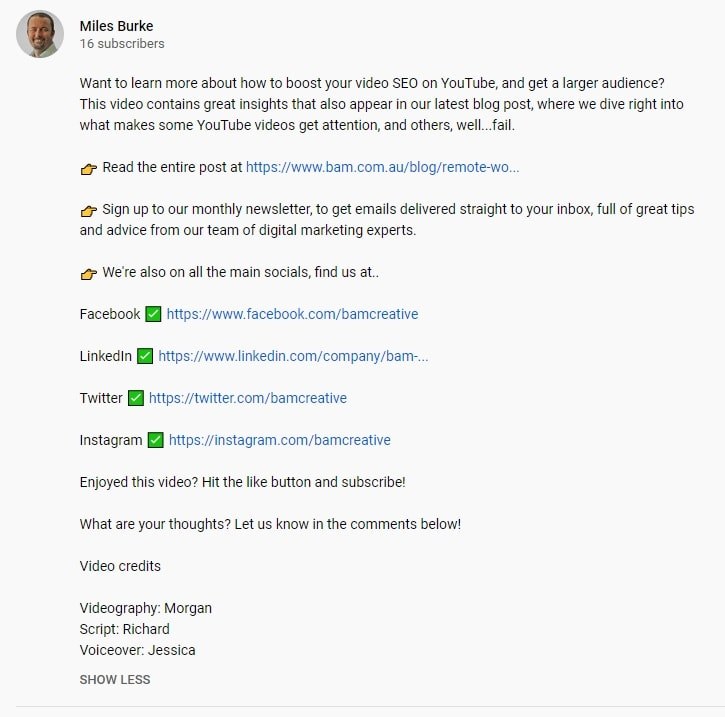The image size is (725, 717).
Task: Click the 16 subscribers count text
Action: (122, 43)
